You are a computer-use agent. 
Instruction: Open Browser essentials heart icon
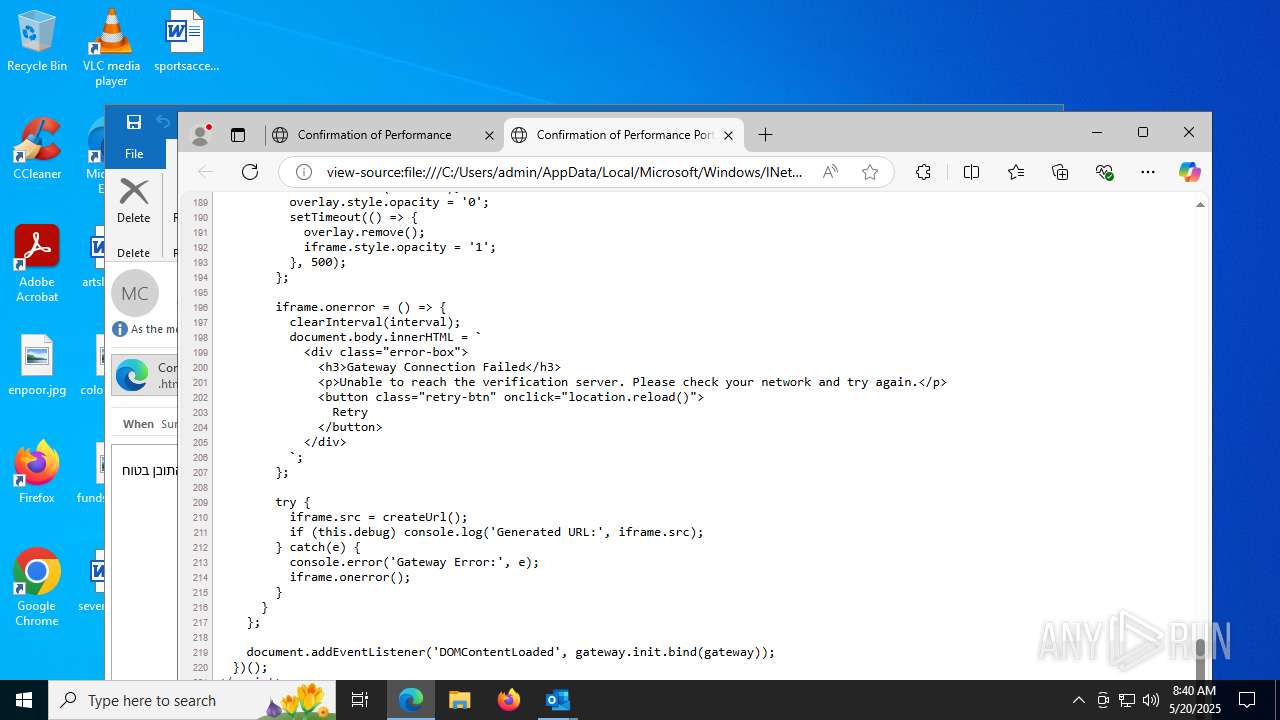[x=1104, y=172]
